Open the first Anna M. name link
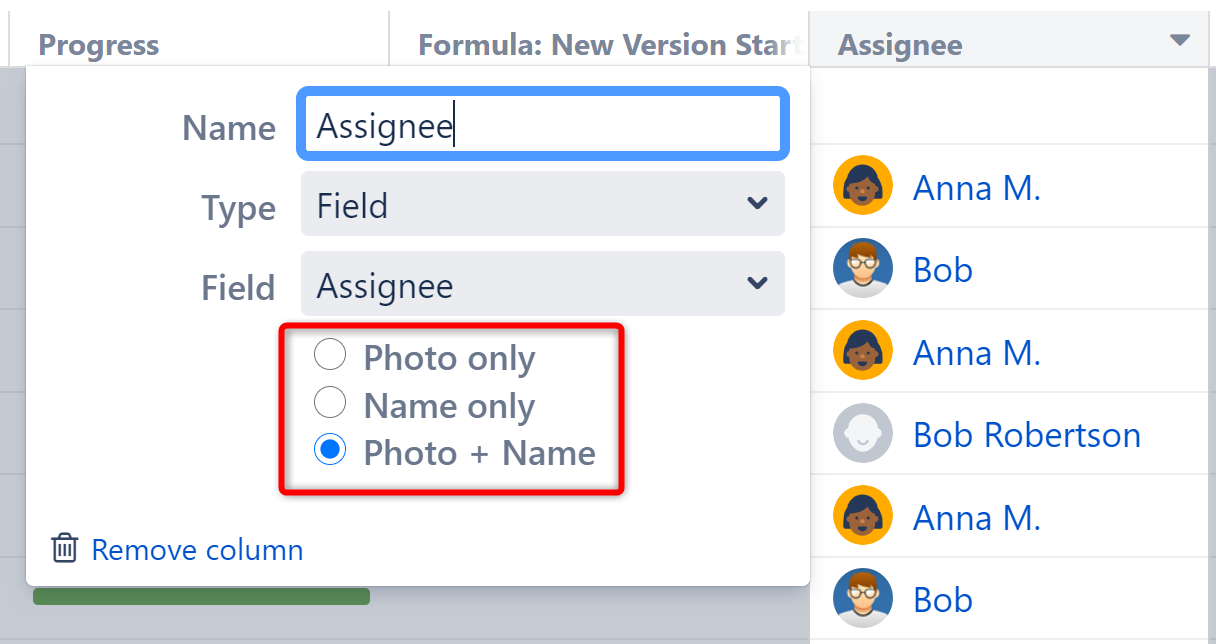 976,187
